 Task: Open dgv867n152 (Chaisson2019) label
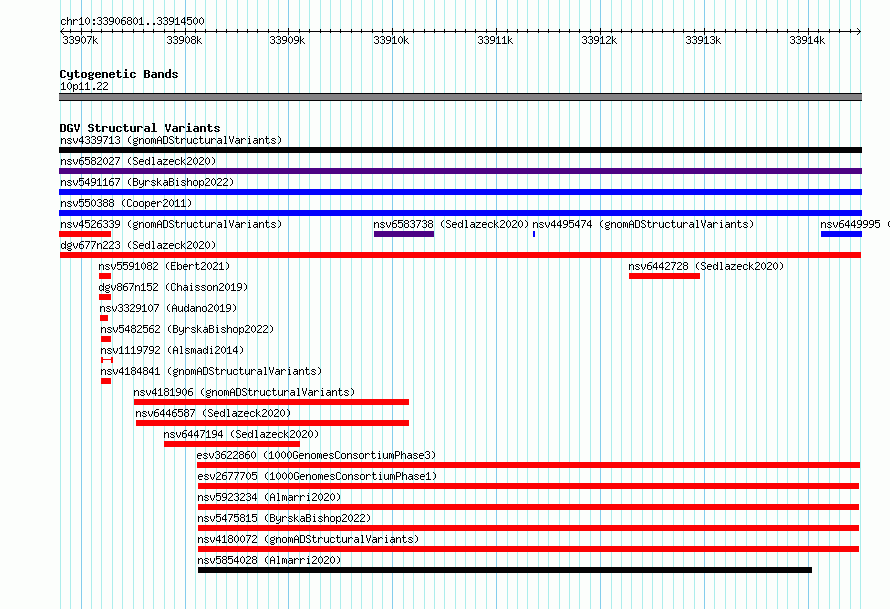(x=173, y=287)
